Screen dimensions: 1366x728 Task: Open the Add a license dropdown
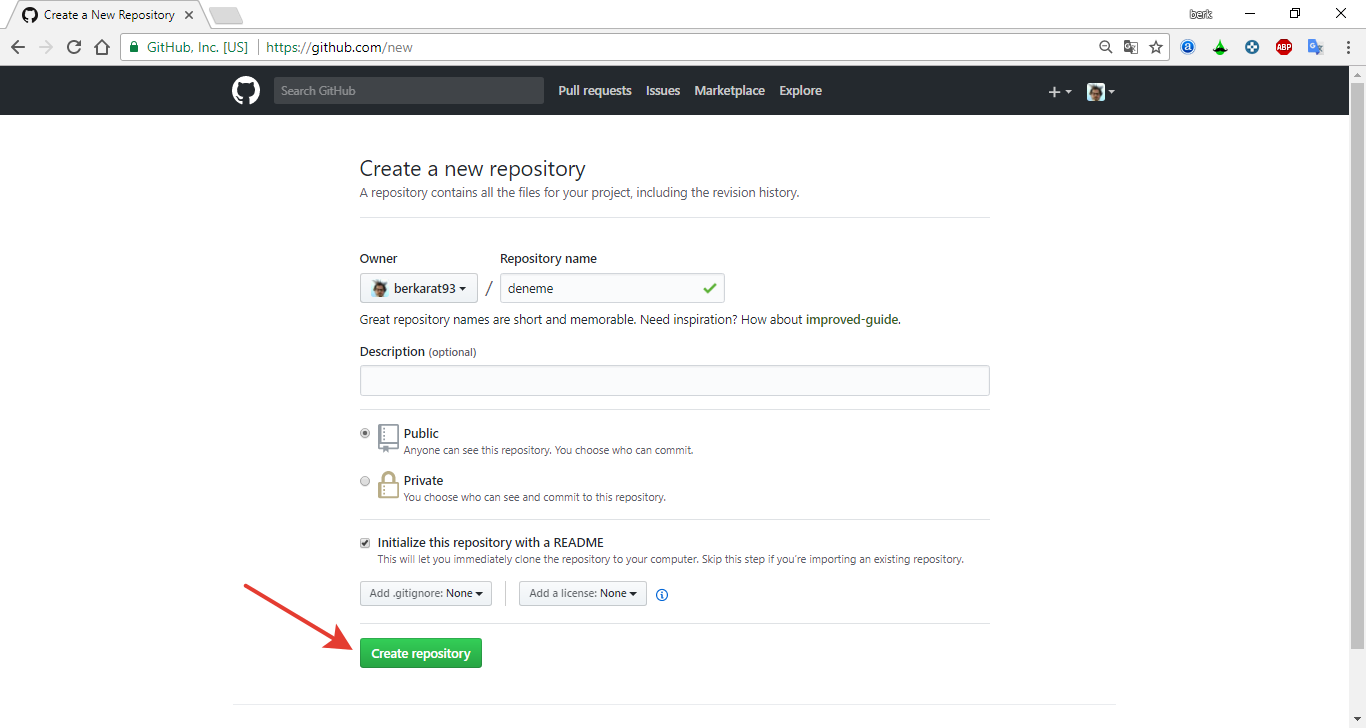(x=583, y=593)
